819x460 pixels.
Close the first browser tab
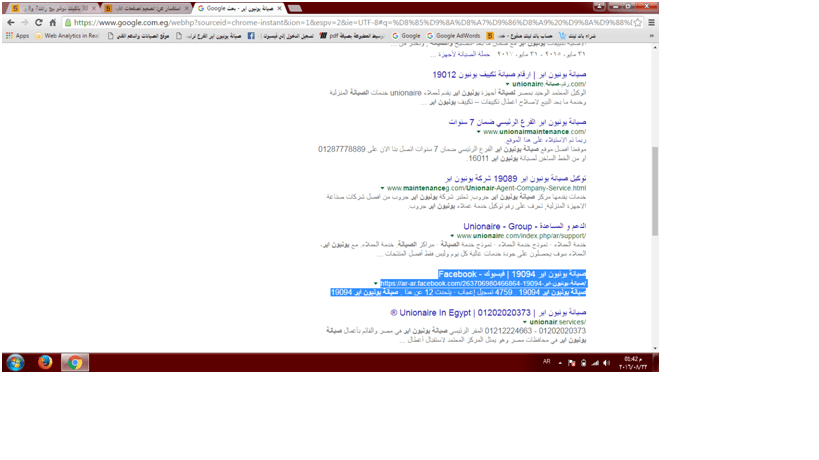pyautogui.click(x=93, y=8)
